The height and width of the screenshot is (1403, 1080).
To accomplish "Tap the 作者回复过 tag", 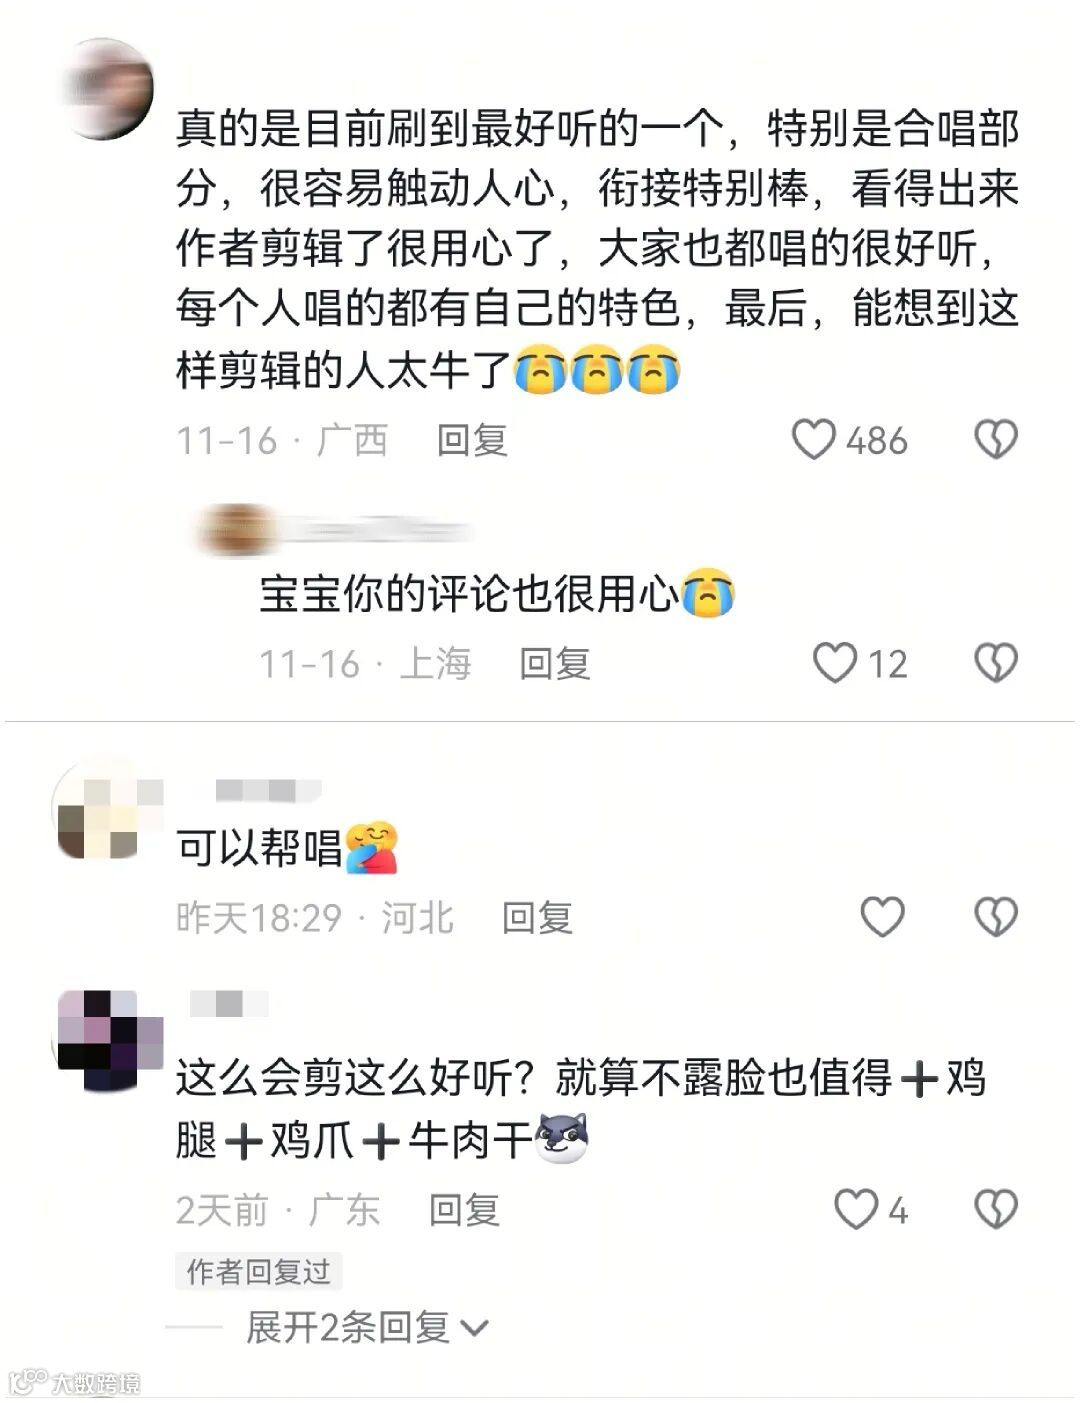I will click(x=258, y=1271).
